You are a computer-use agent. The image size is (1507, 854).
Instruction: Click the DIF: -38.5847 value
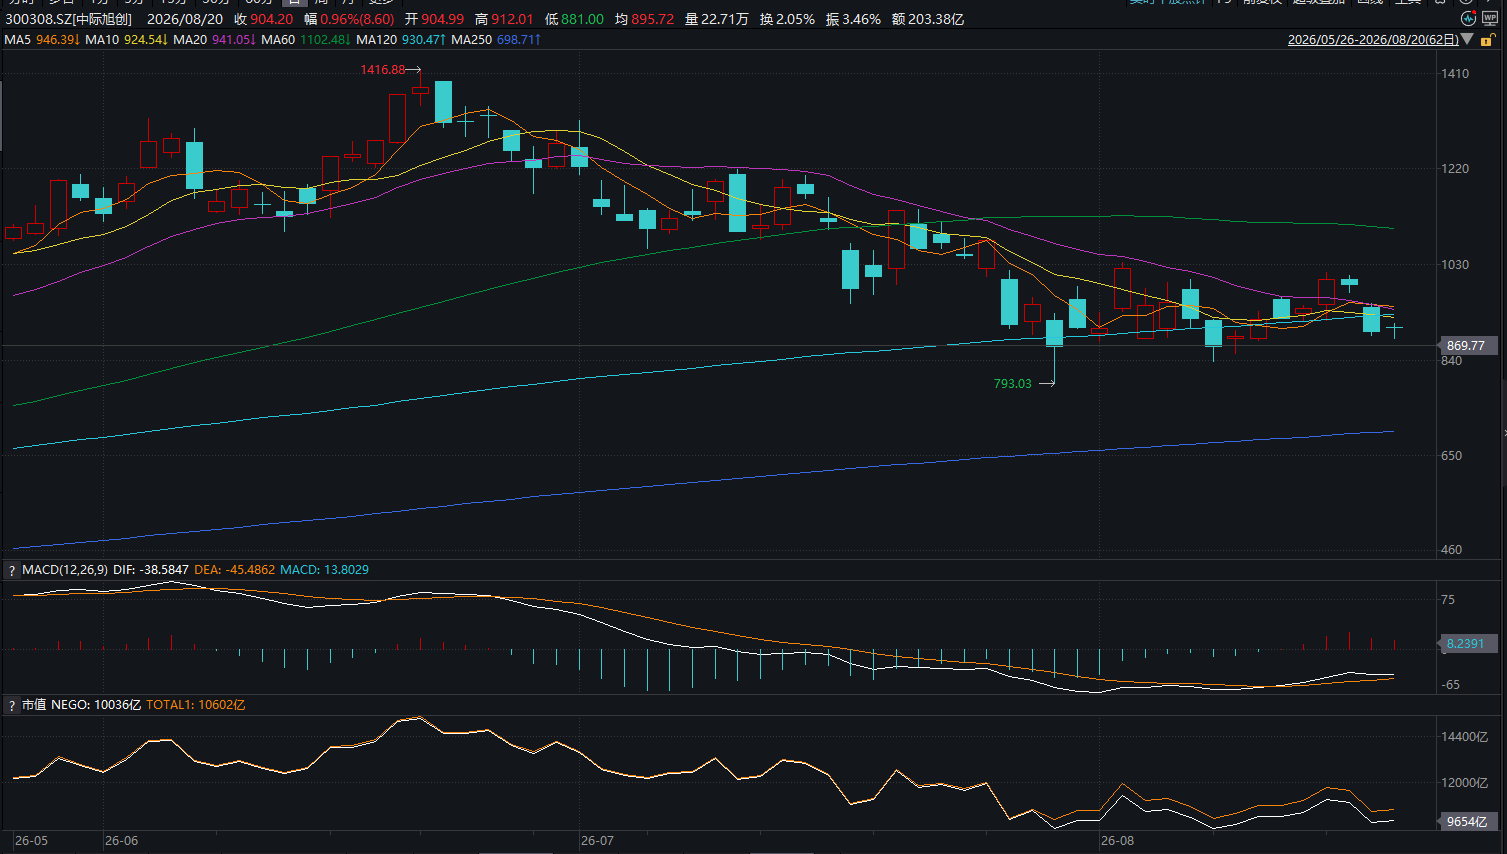click(151, 570)
